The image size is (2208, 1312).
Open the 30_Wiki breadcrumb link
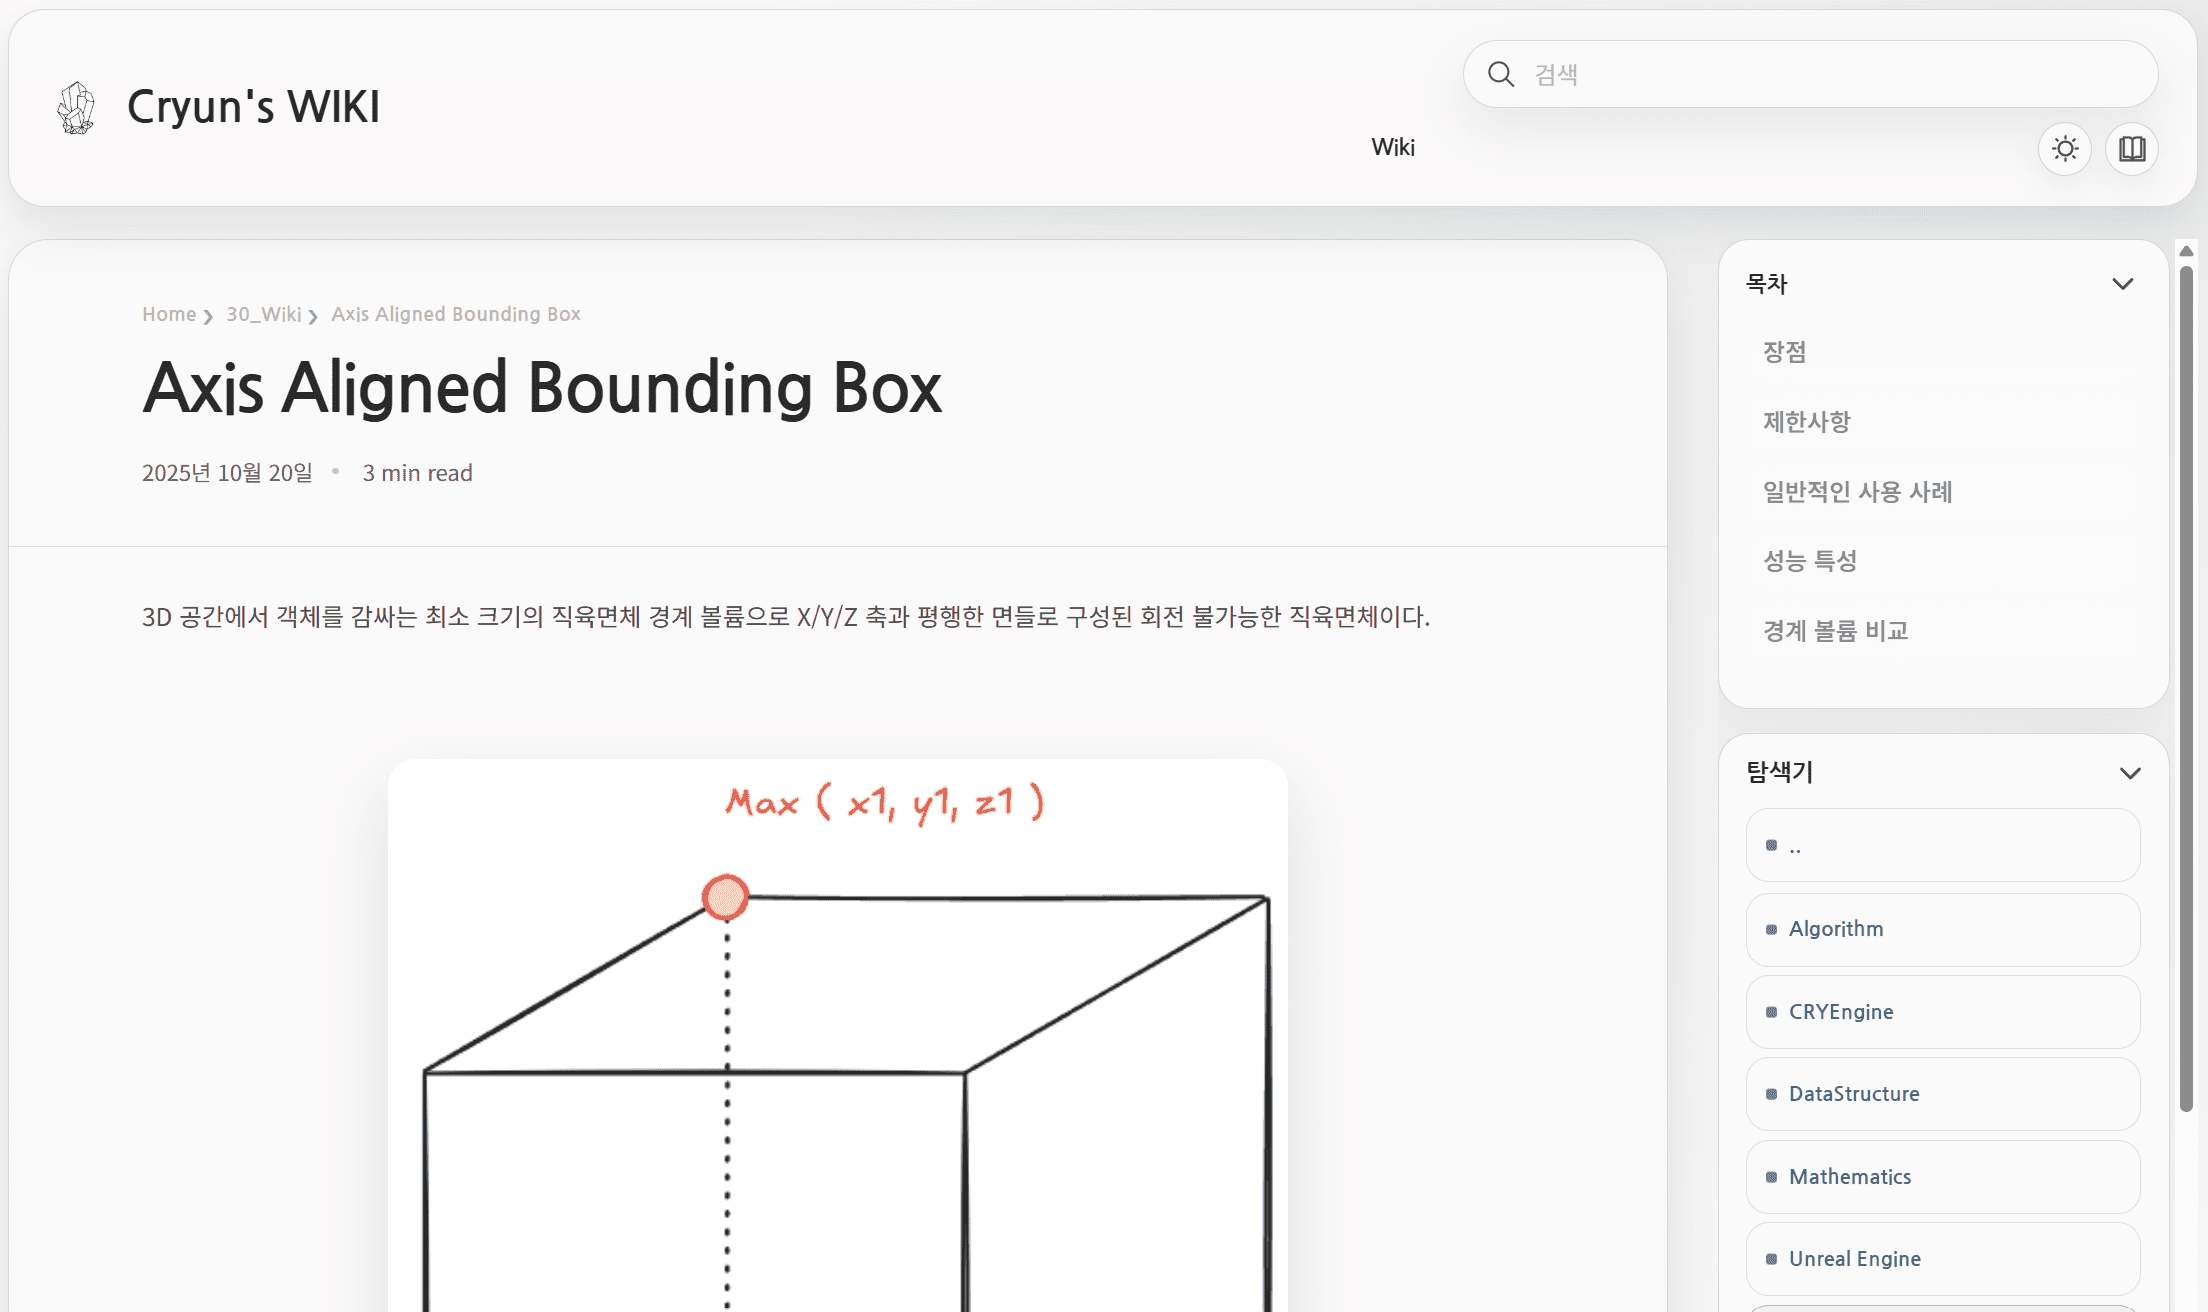263,314
